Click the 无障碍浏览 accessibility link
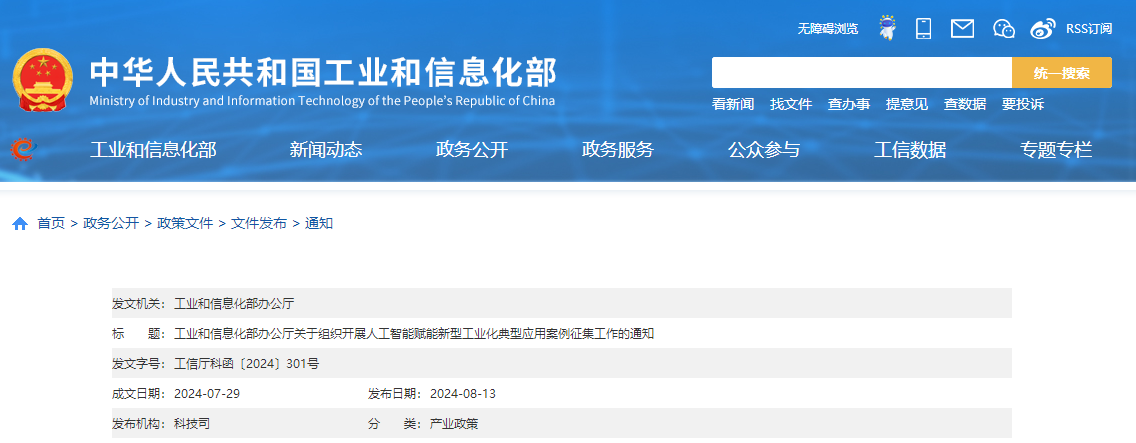This screenshot has height=443, width=1136. coord(827,29)
